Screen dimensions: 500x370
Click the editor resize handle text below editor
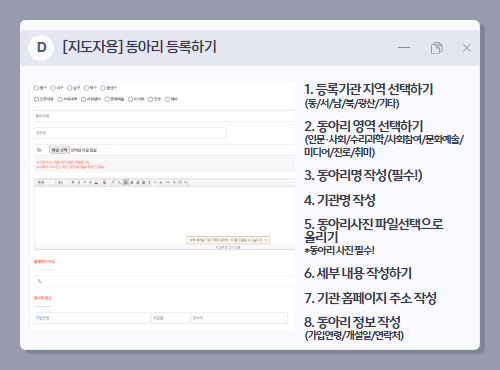pyautogui.click(x=228, y=247)
